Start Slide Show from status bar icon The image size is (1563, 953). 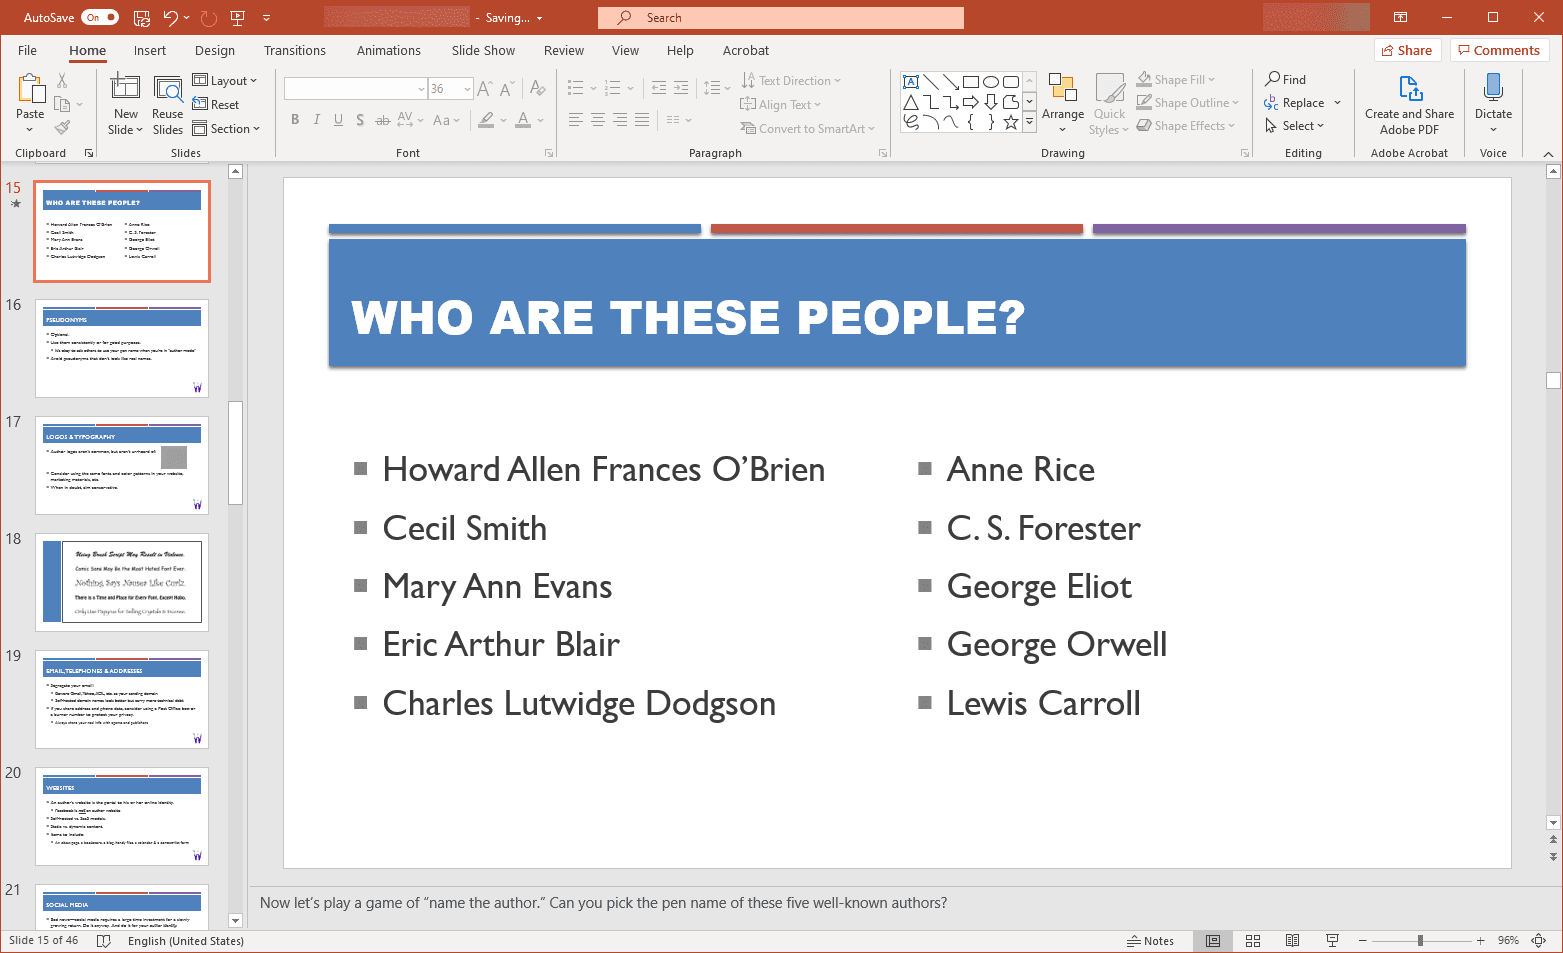[1332, 941]
